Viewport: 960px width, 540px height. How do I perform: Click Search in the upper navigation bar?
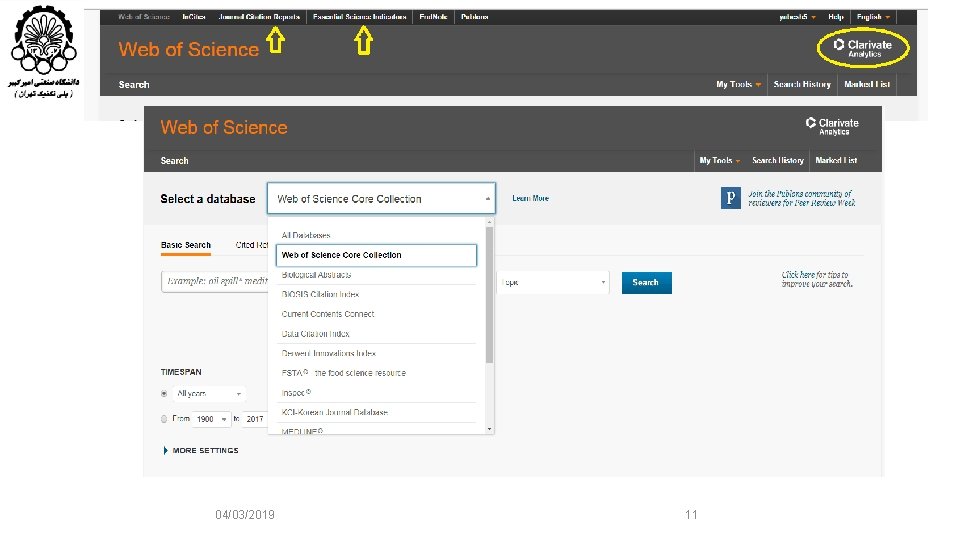click(134, 84)
